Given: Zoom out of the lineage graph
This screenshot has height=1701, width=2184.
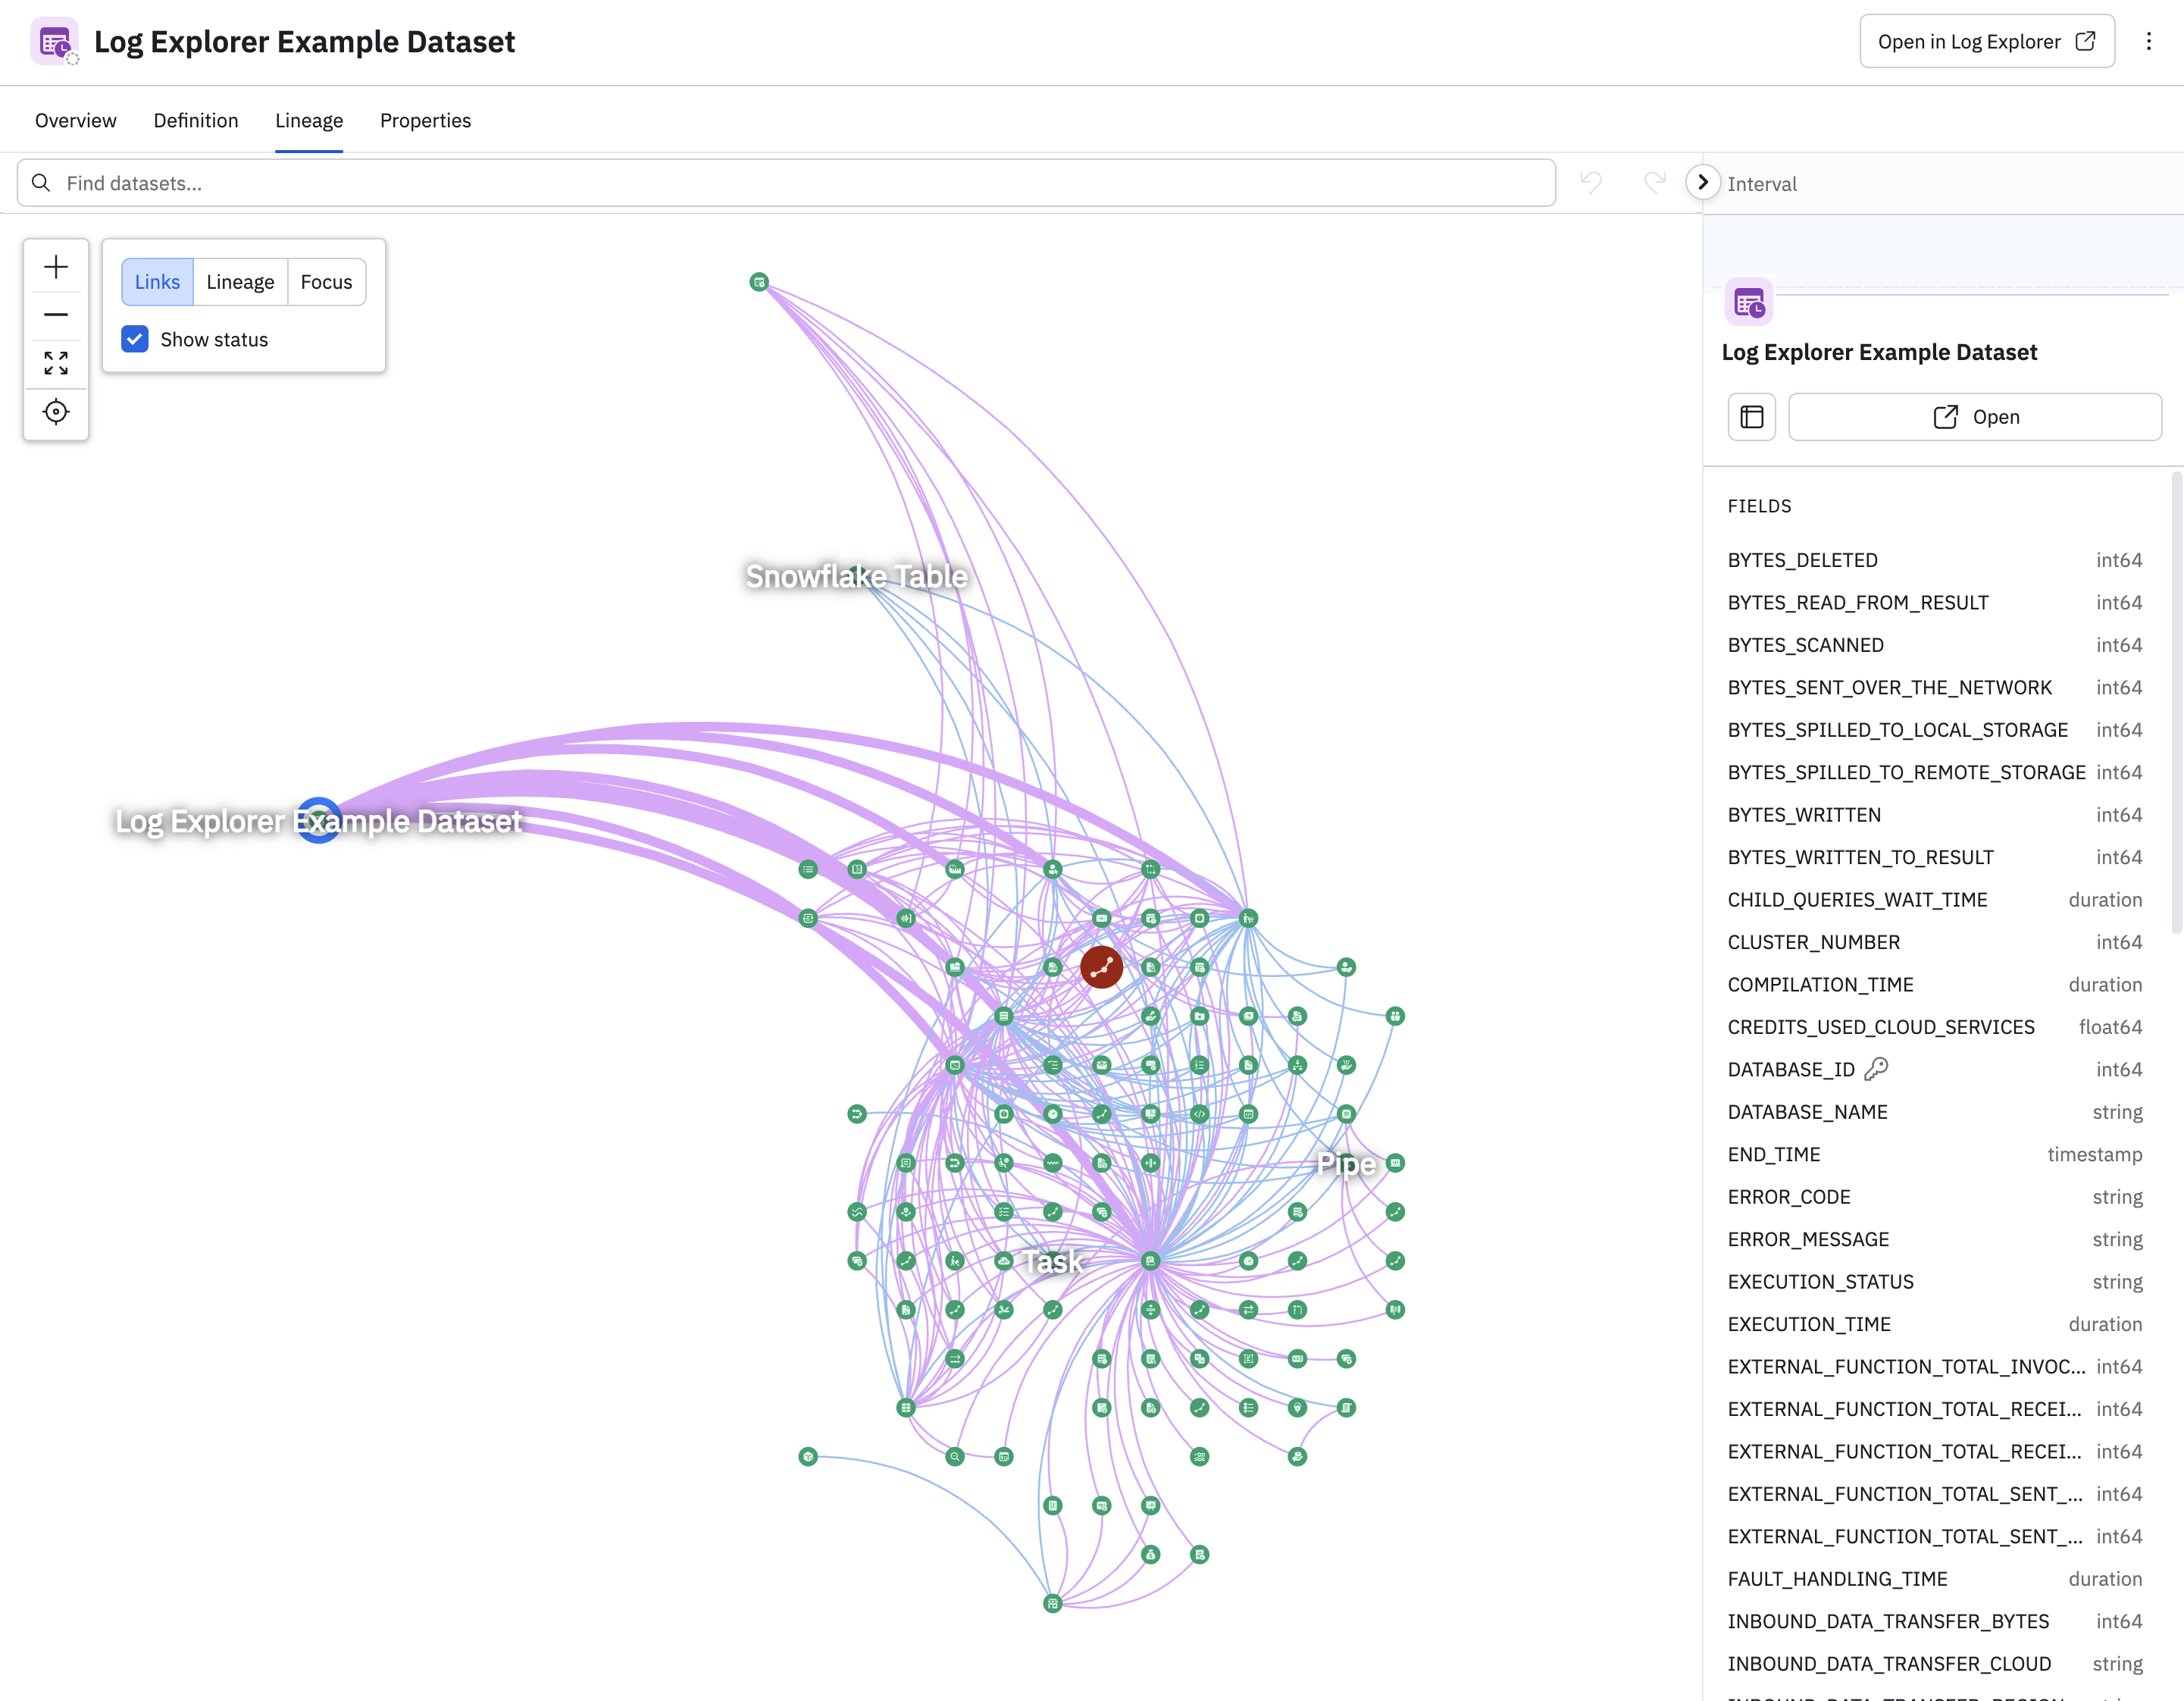Looking at the screenshot, I should [56, 314].
